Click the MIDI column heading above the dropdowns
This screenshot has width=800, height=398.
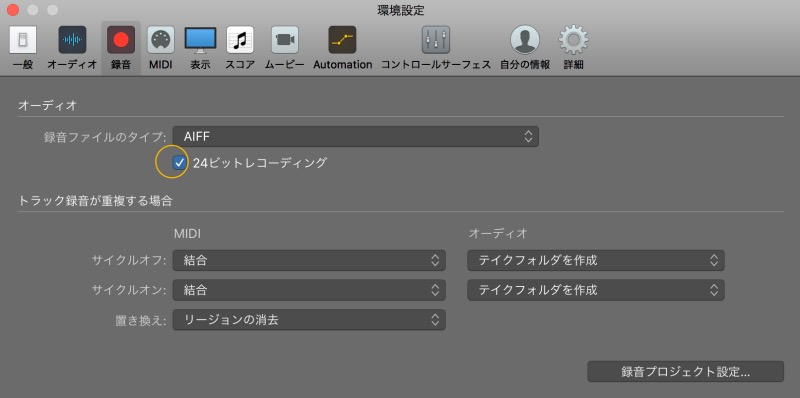pyautogui.click(x=187, y=234)
